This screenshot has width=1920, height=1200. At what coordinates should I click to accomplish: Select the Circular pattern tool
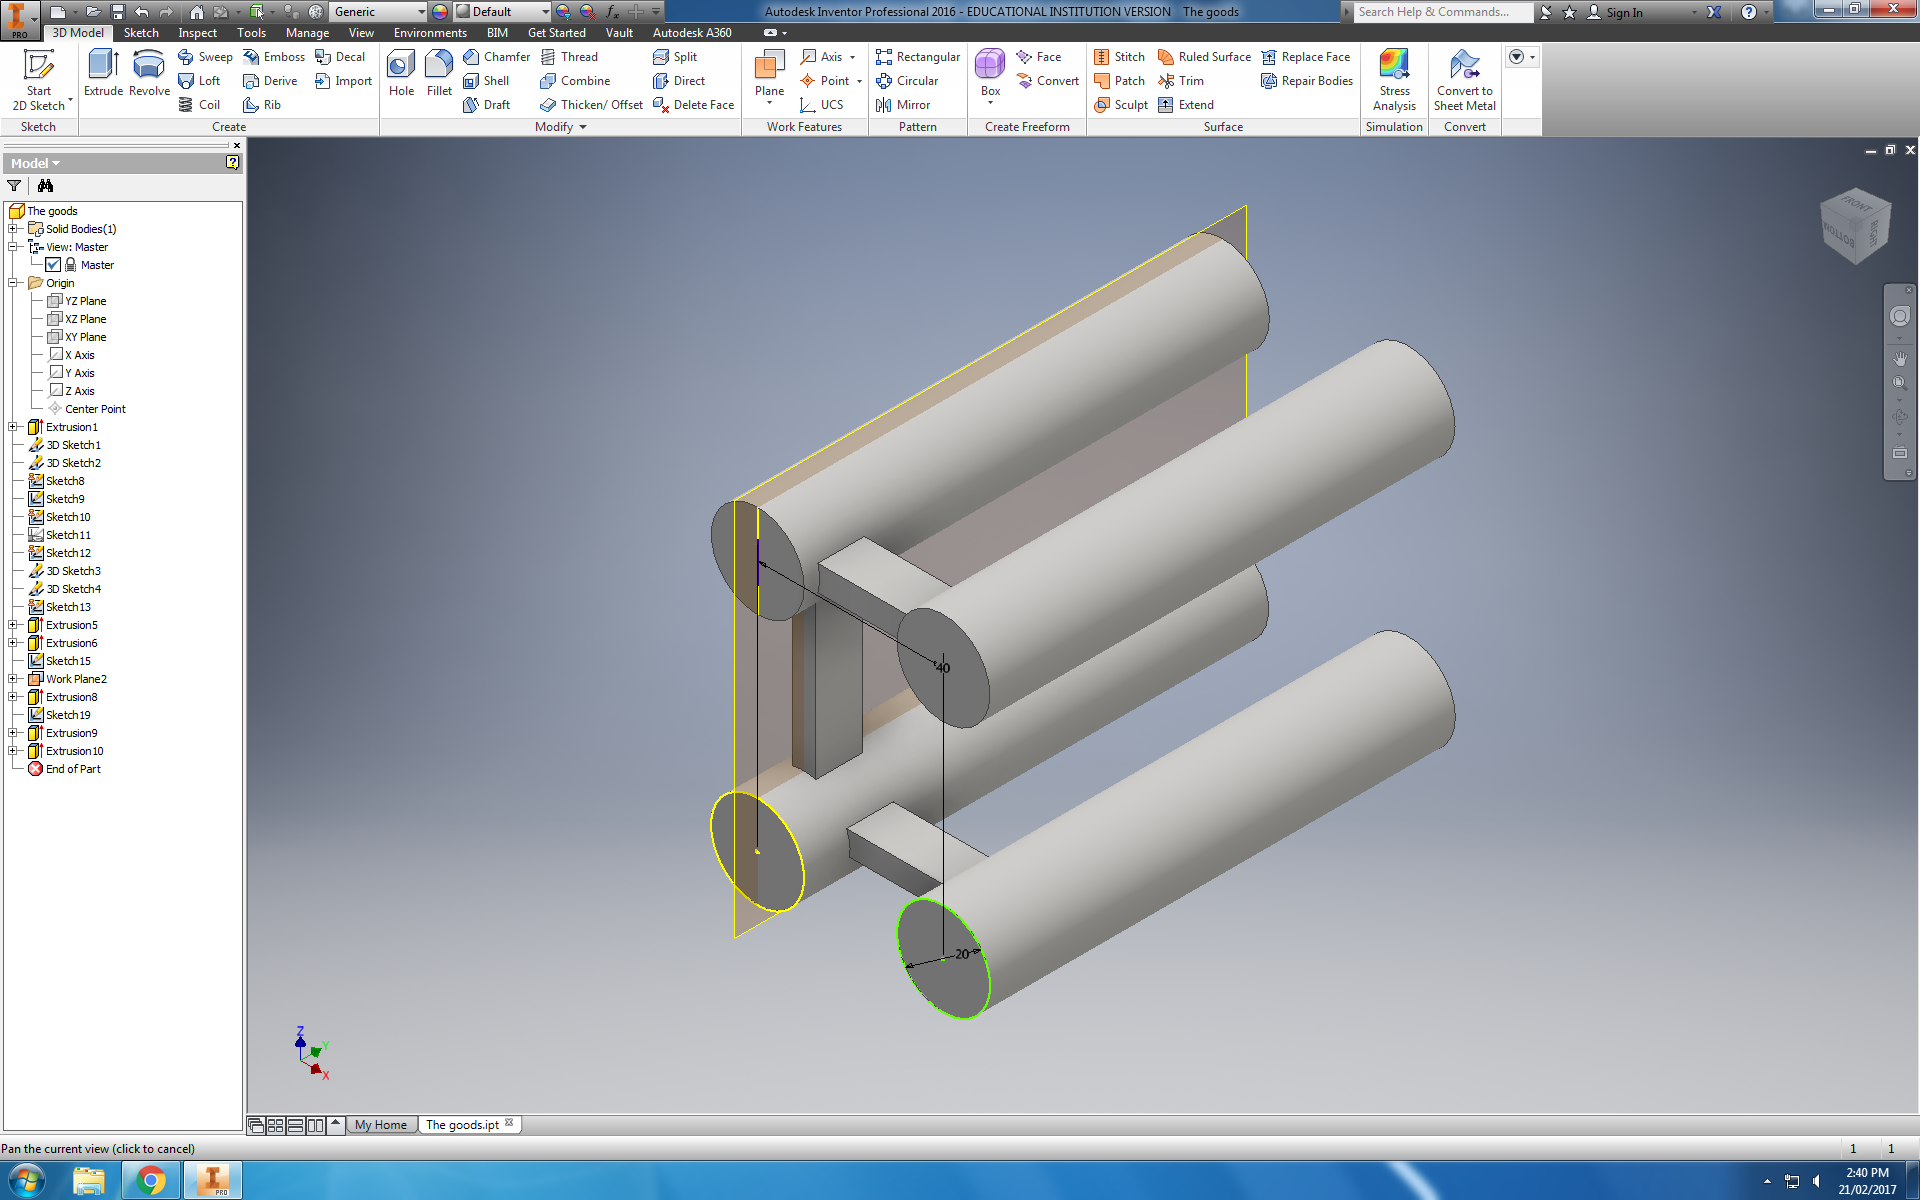tap(906, 81)
